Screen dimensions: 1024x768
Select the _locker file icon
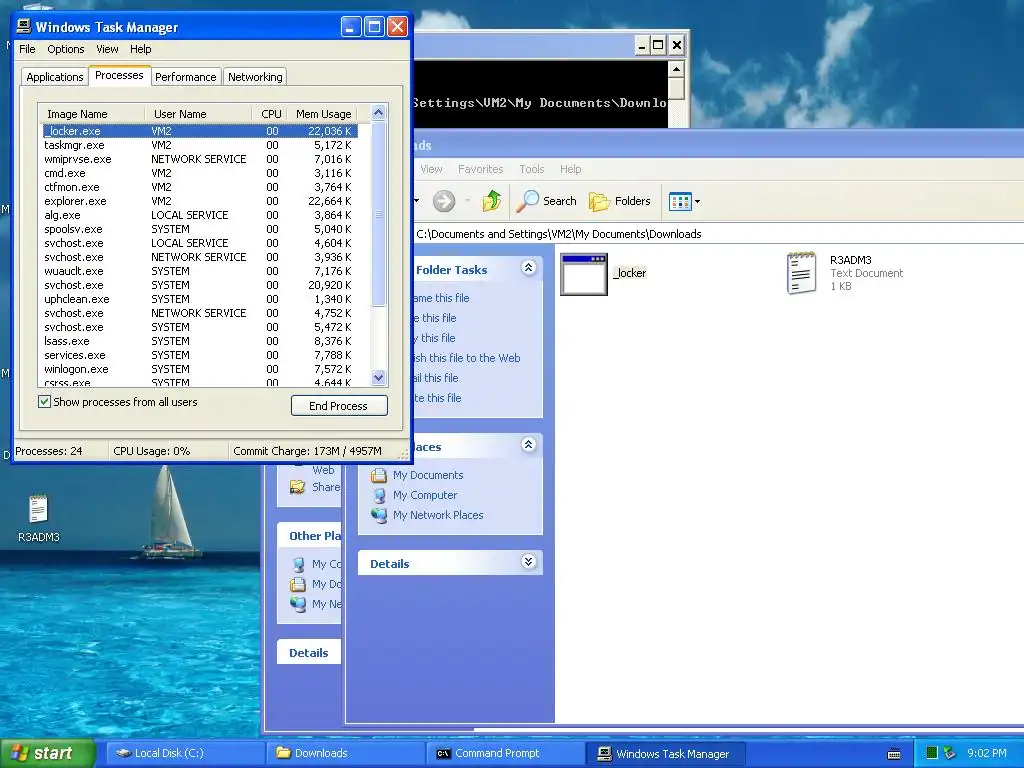[584, 274]
